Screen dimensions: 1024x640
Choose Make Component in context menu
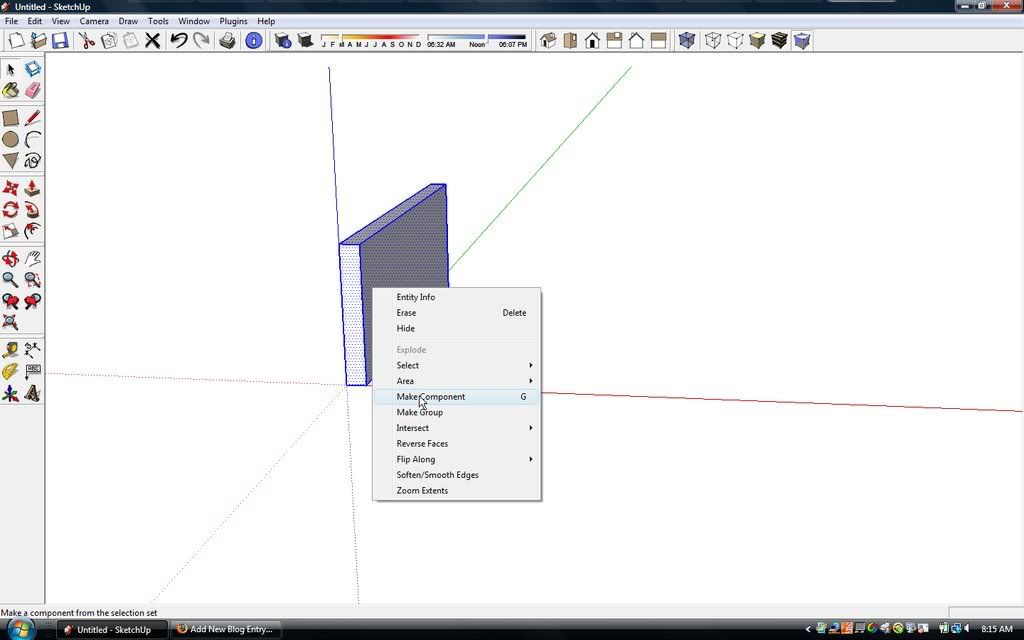pyautogui.click(x=457, y=396)
